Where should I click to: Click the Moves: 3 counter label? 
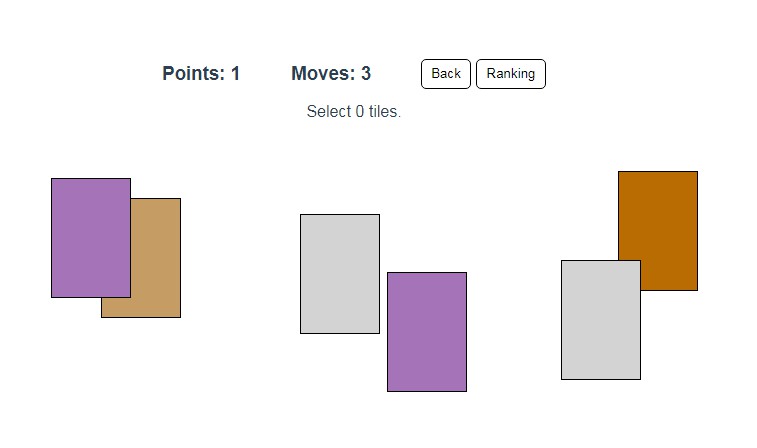point(331,74)
